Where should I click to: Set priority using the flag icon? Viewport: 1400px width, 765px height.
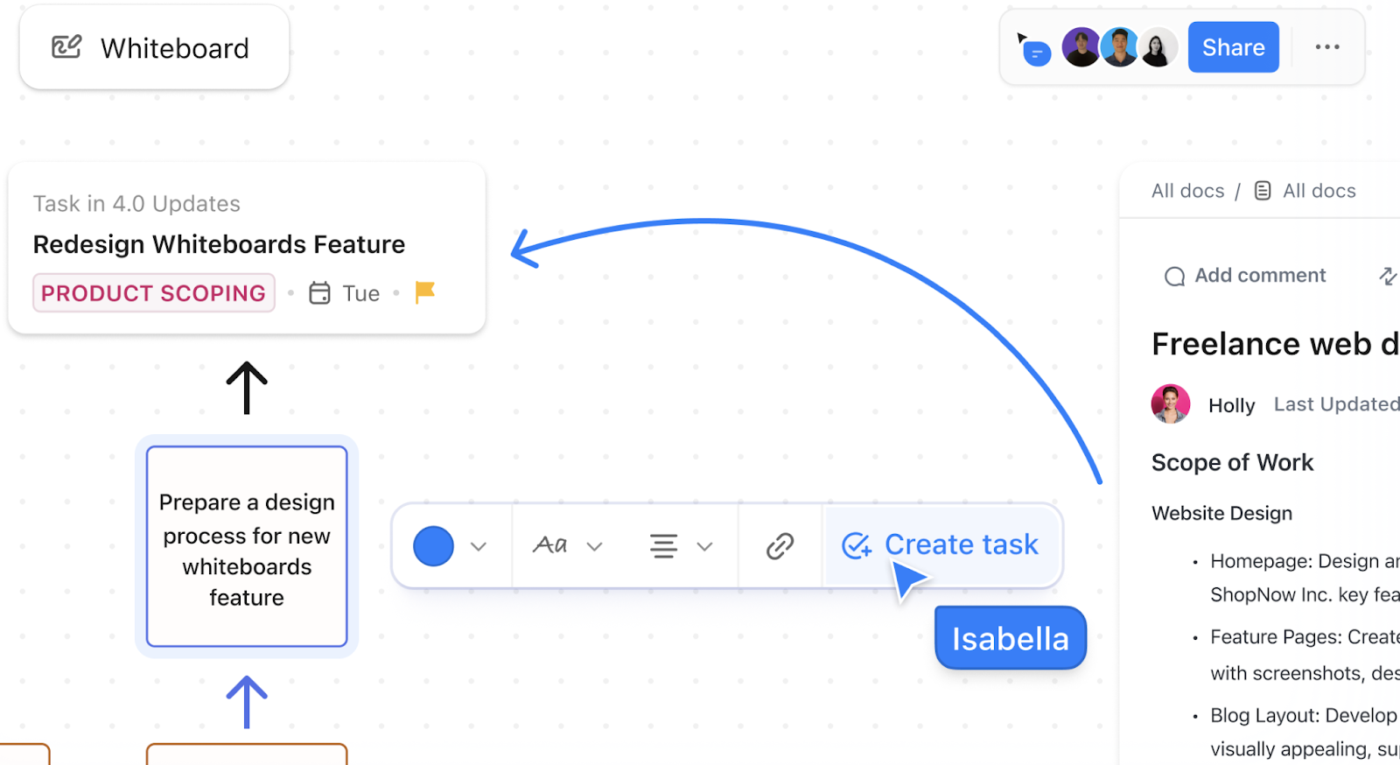tap(424, 291)
